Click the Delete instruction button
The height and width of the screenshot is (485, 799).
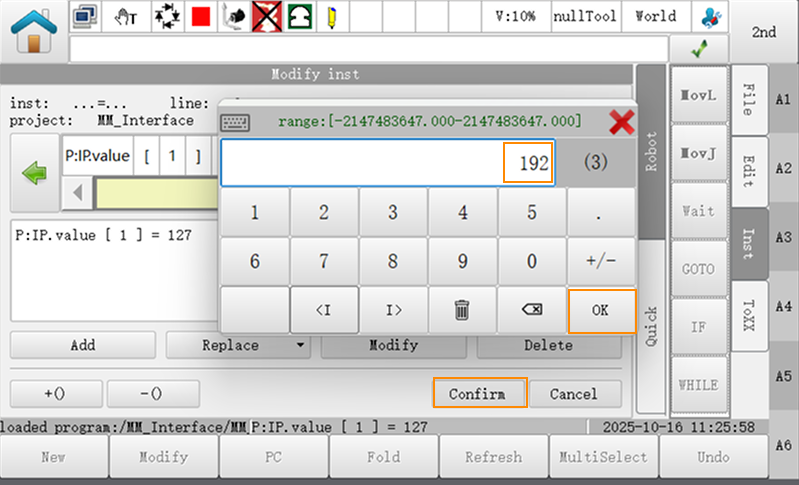click(548, 345)
